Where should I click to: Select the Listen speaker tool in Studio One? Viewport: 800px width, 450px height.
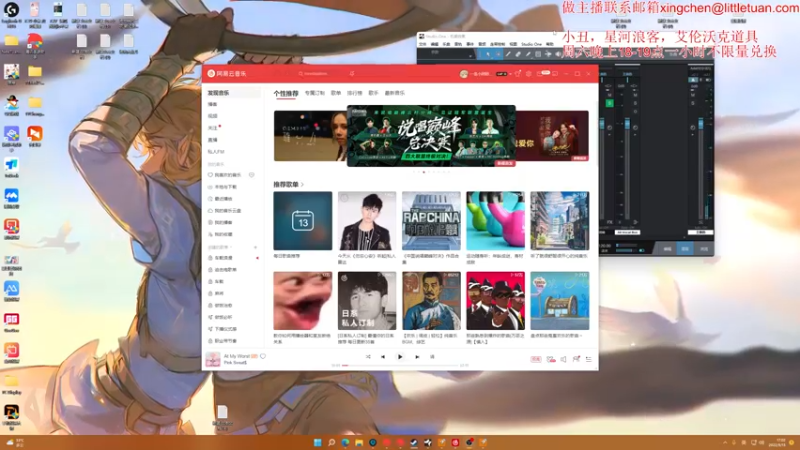(x=558, y=54)
